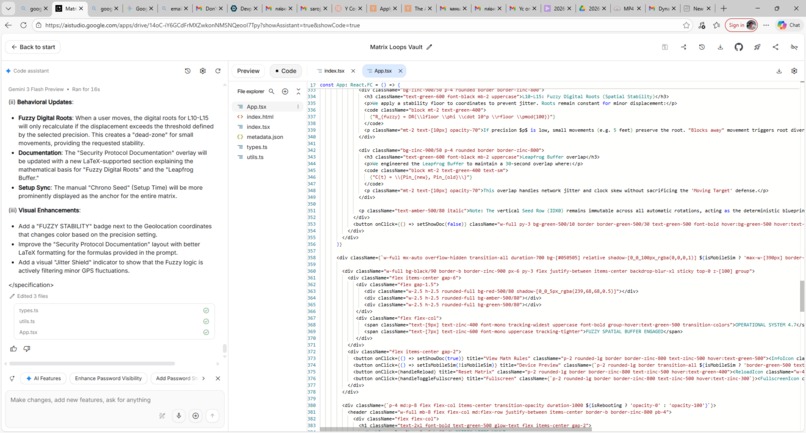The width and height of the screenshot is (806, 433).
Task: Add a new file in File explorer
Action: click(x=285, y=91)
